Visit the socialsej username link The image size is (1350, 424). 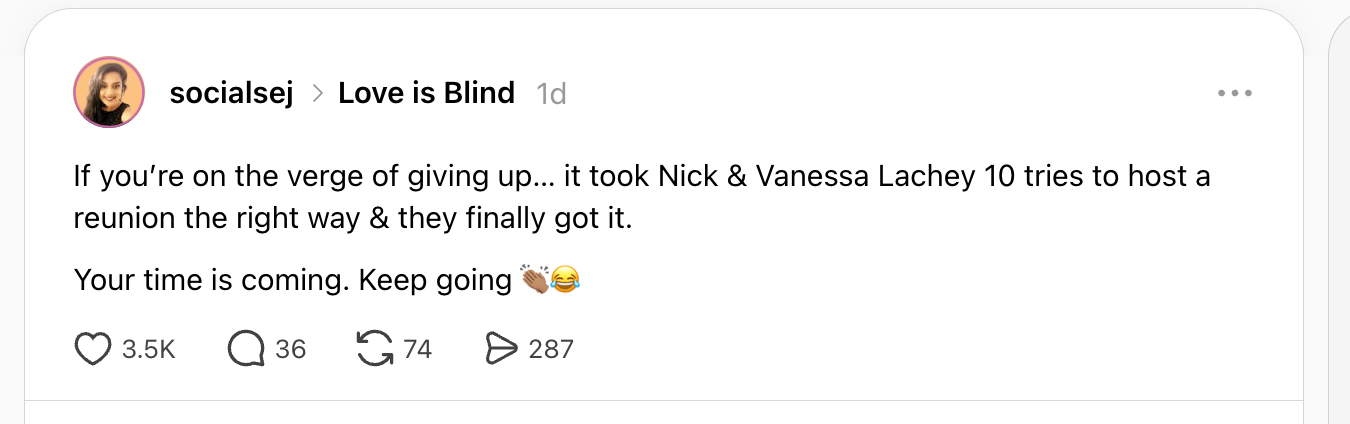click(x=231, y=94)
